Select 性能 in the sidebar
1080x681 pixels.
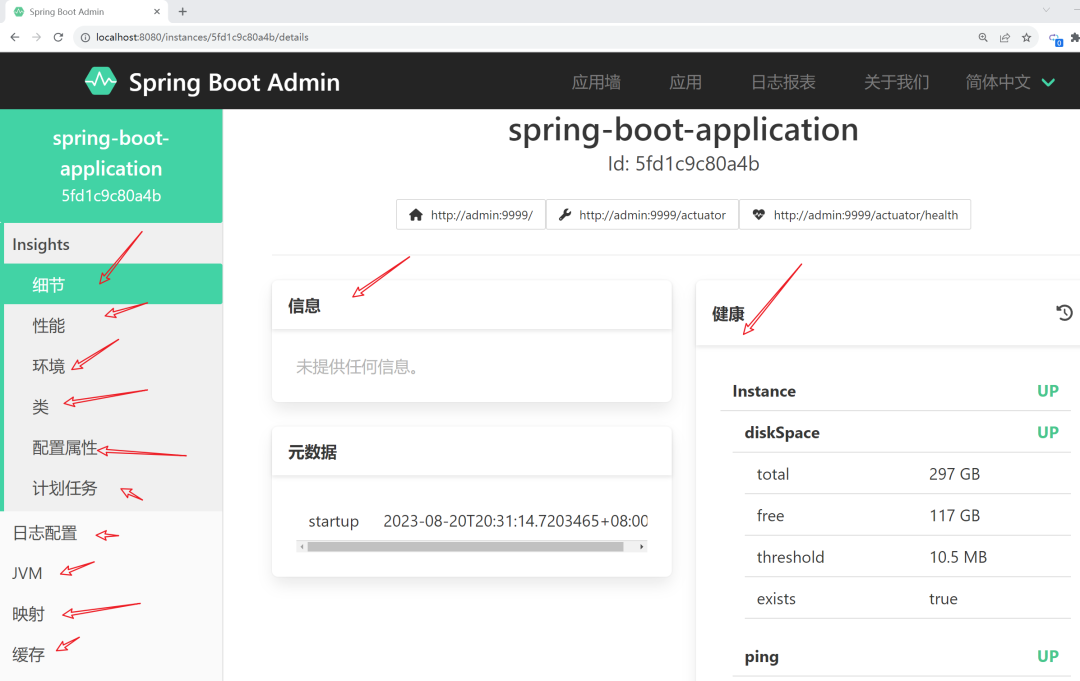[x=113, y=325]
